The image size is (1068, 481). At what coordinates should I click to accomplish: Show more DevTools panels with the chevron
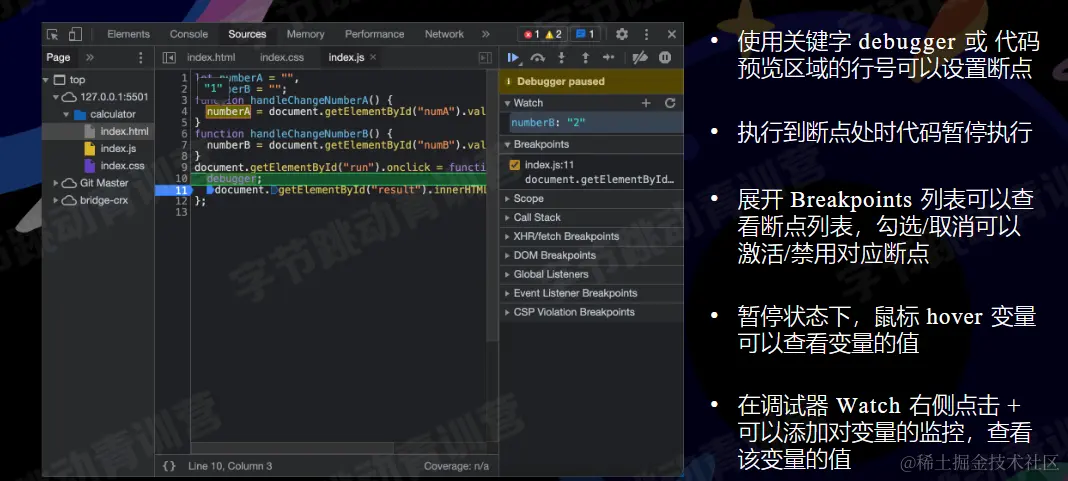486,34
